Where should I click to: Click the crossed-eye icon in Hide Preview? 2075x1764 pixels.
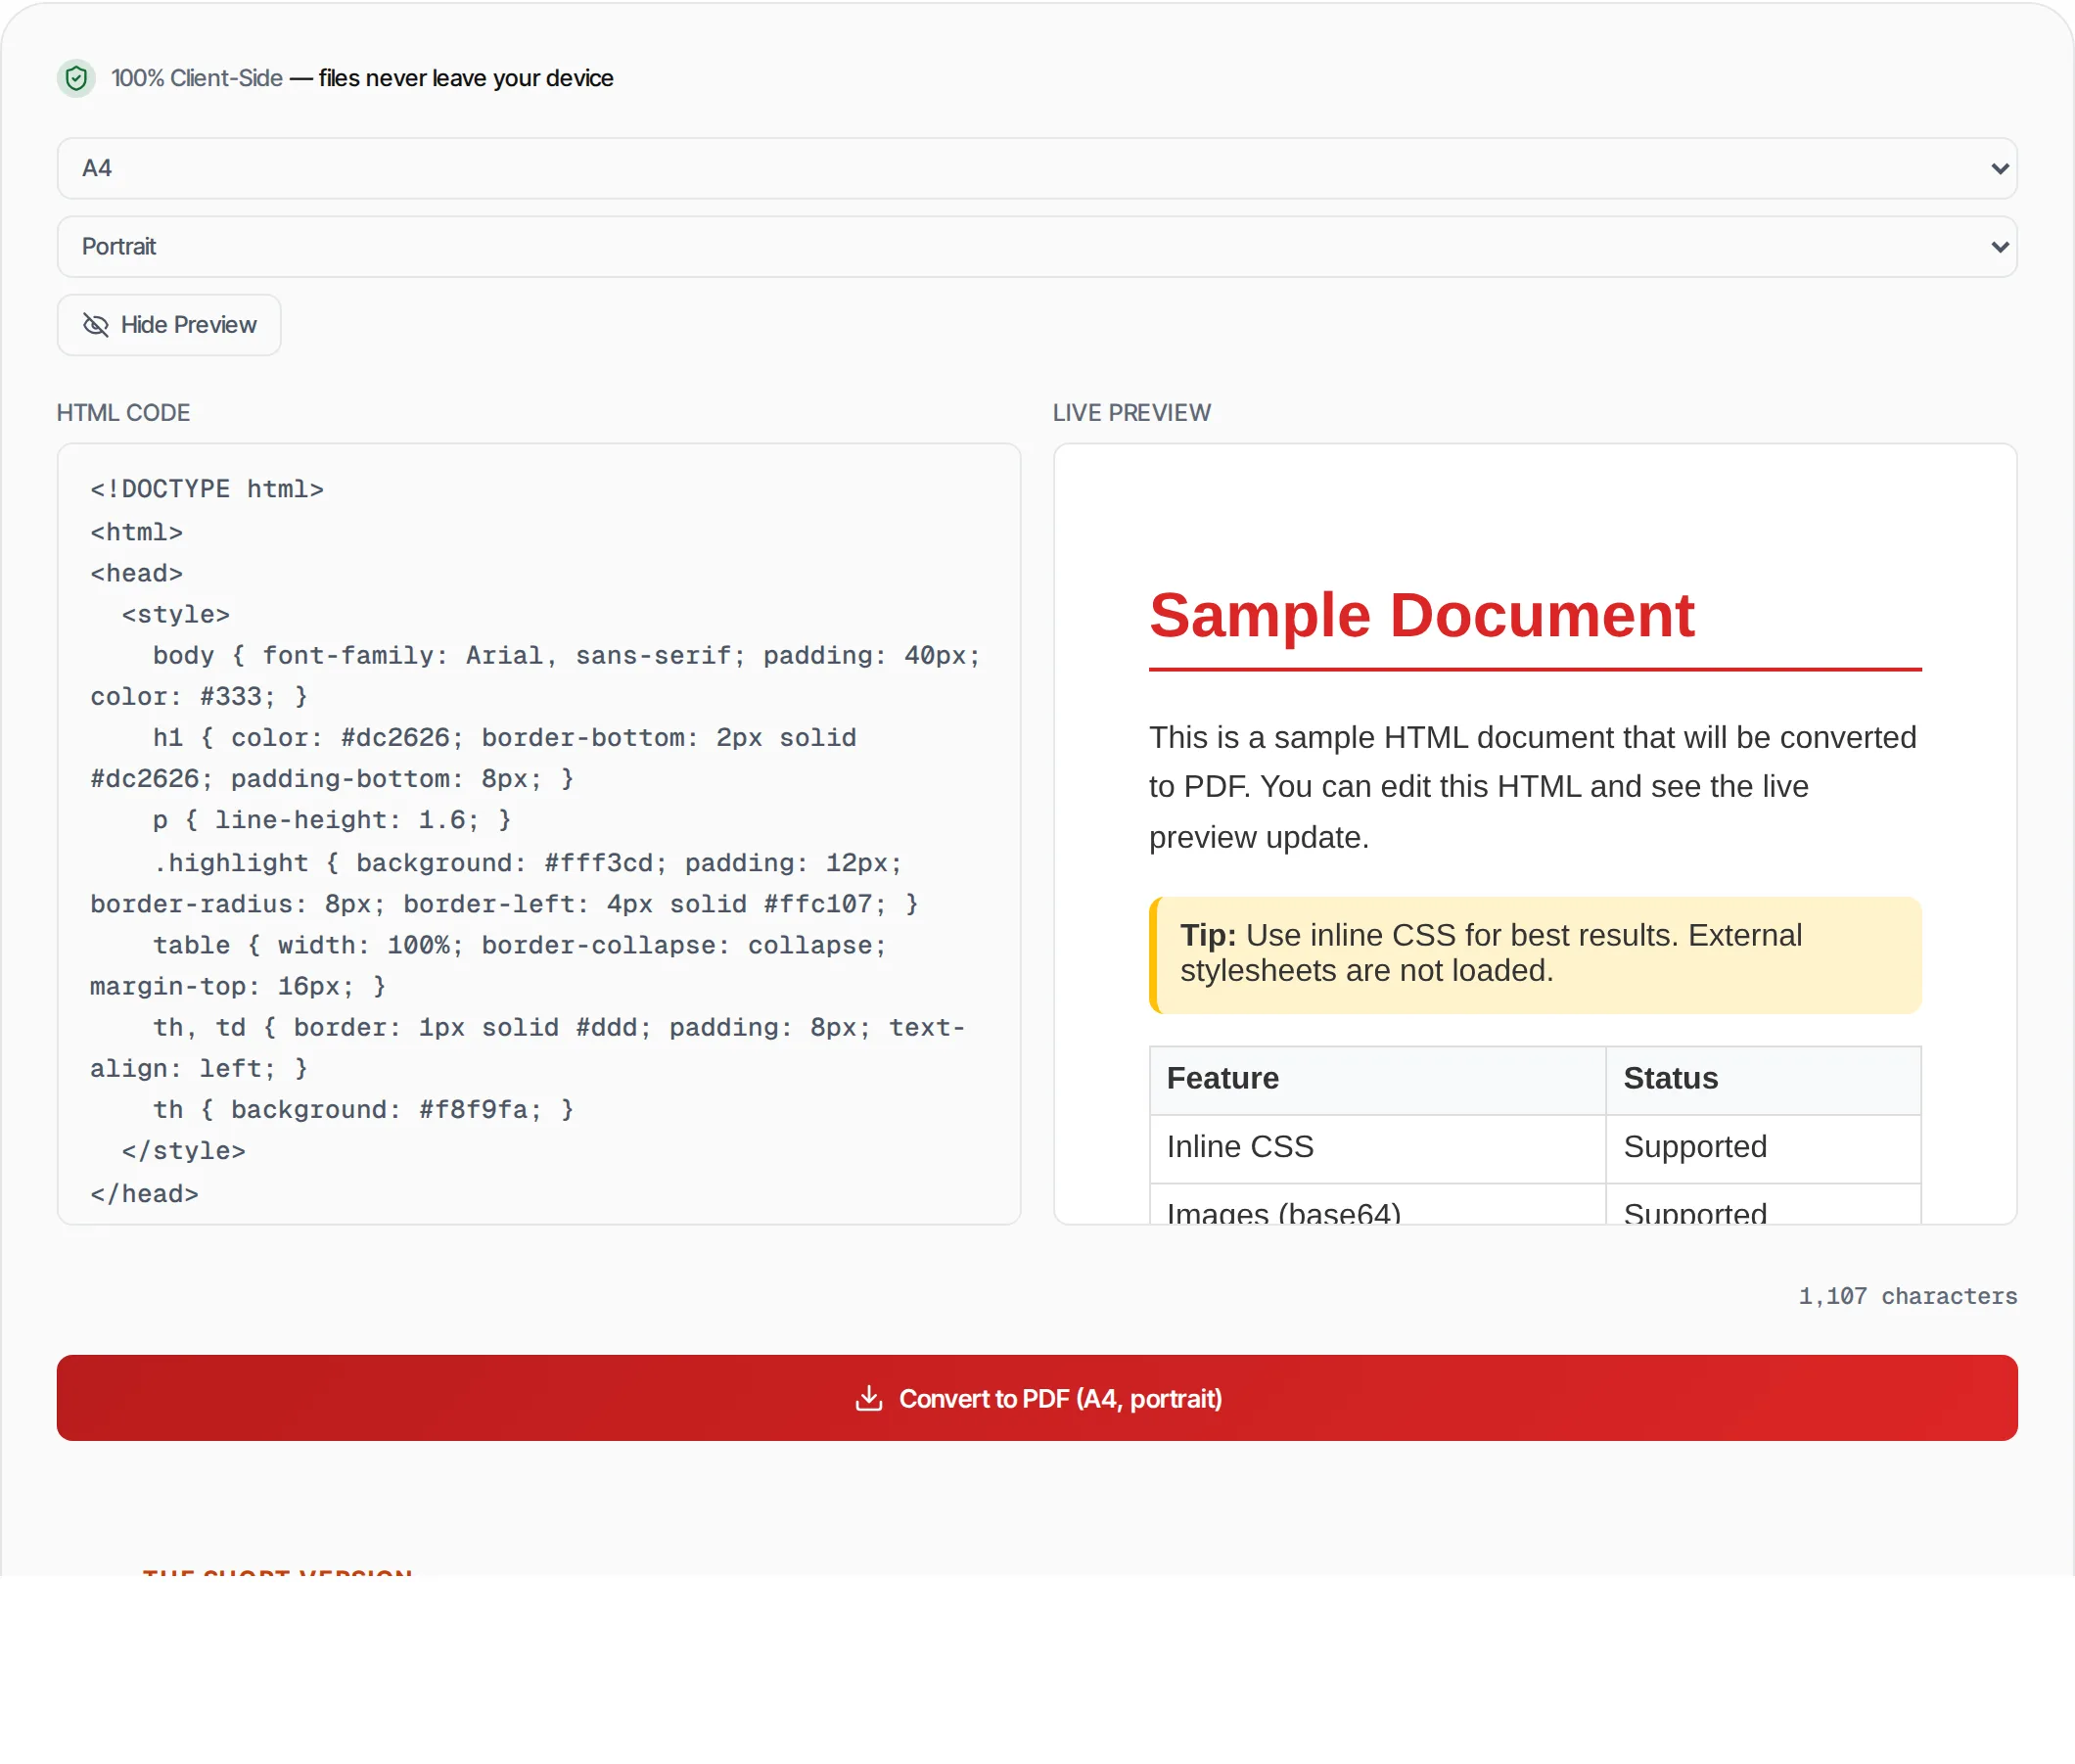[96, 325]
